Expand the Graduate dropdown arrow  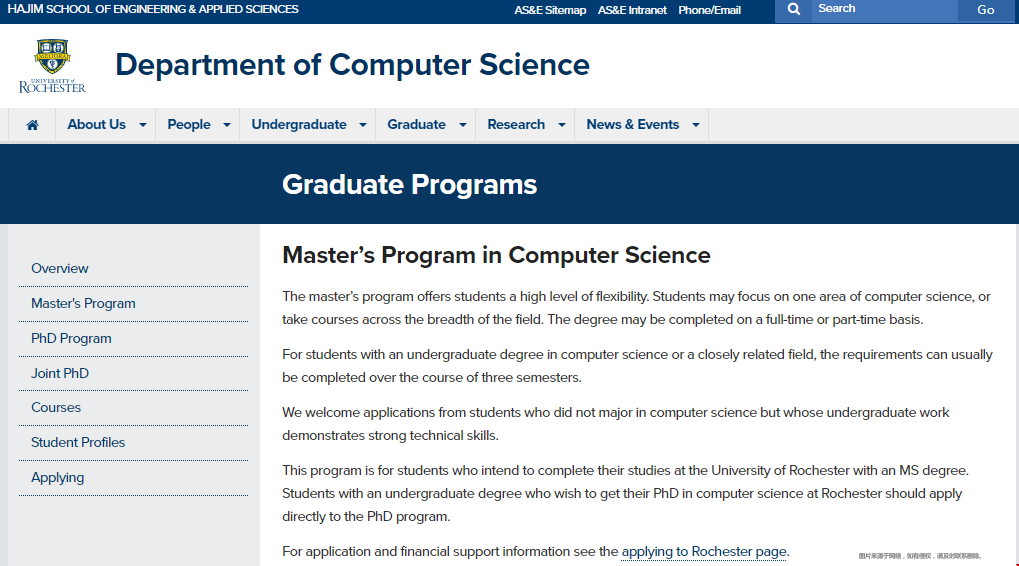pyautogui.click(x=463, y=125)
